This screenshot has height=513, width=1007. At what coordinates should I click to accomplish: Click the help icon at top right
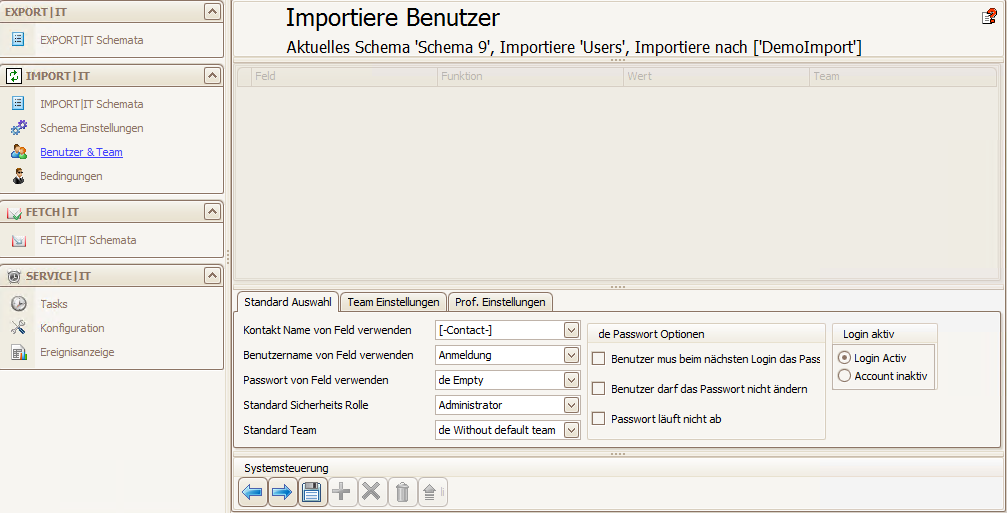(989, 17)
